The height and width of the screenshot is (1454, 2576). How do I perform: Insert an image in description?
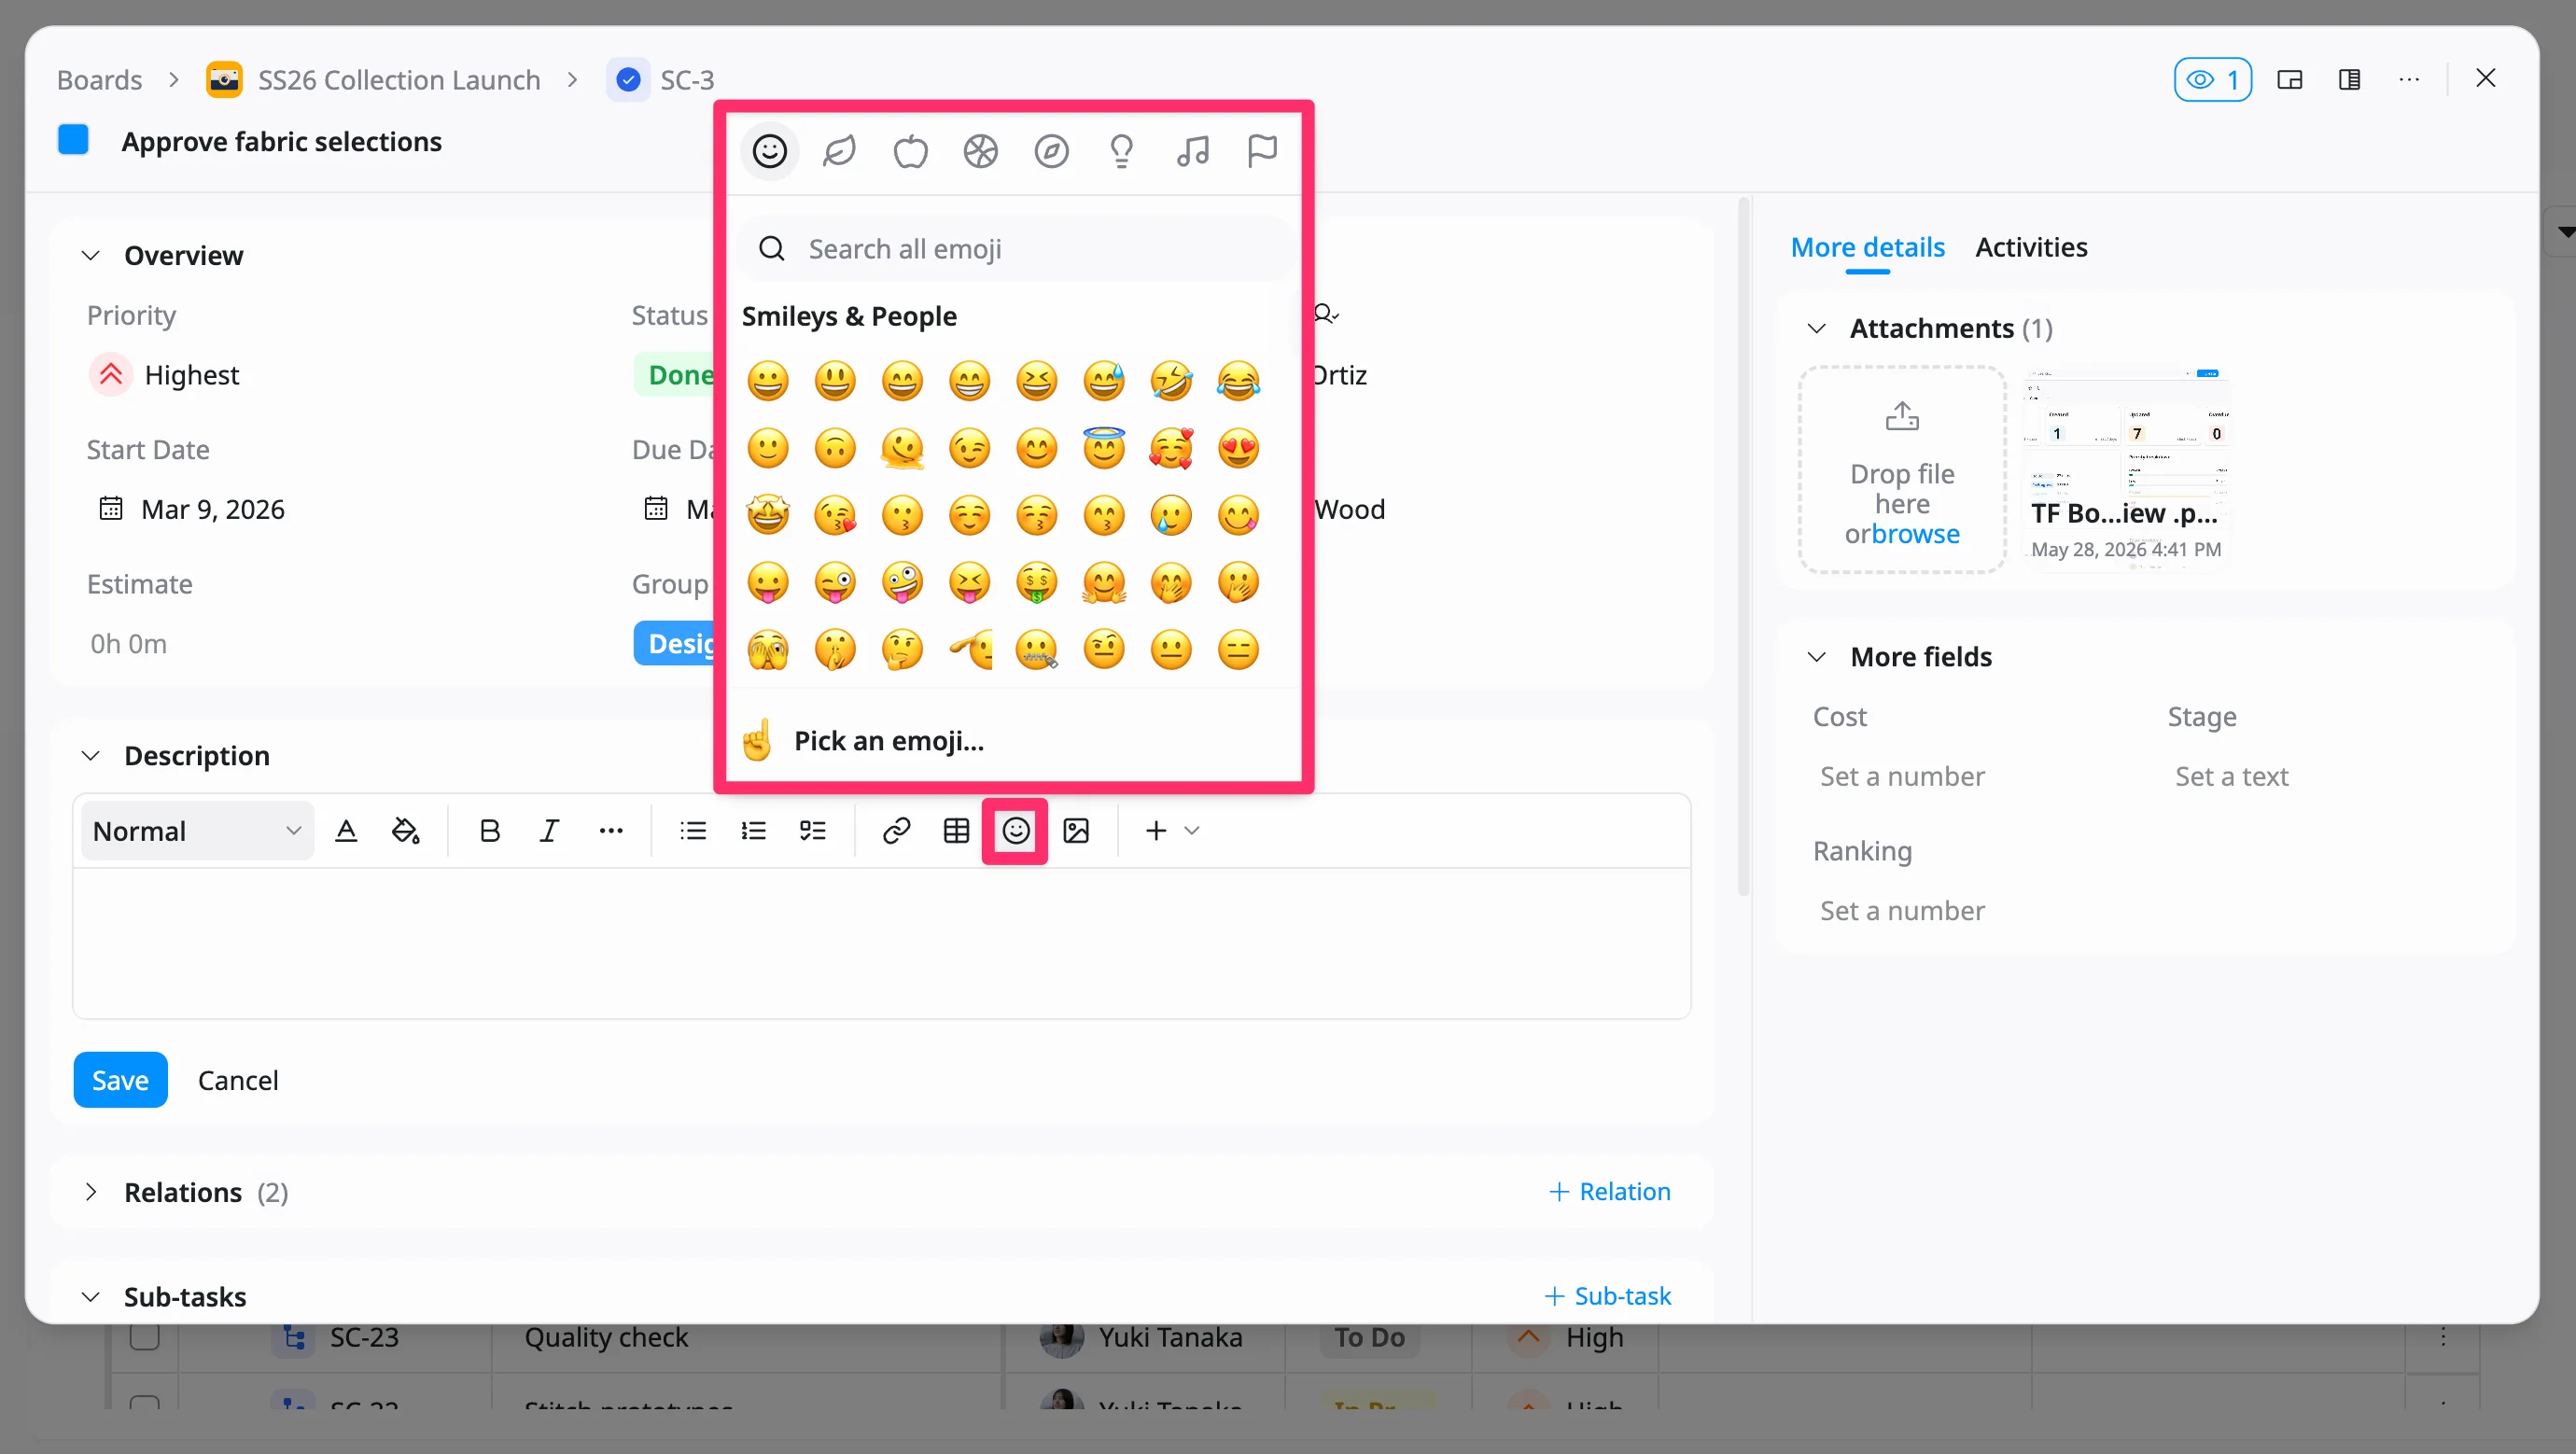point(1076,831)
